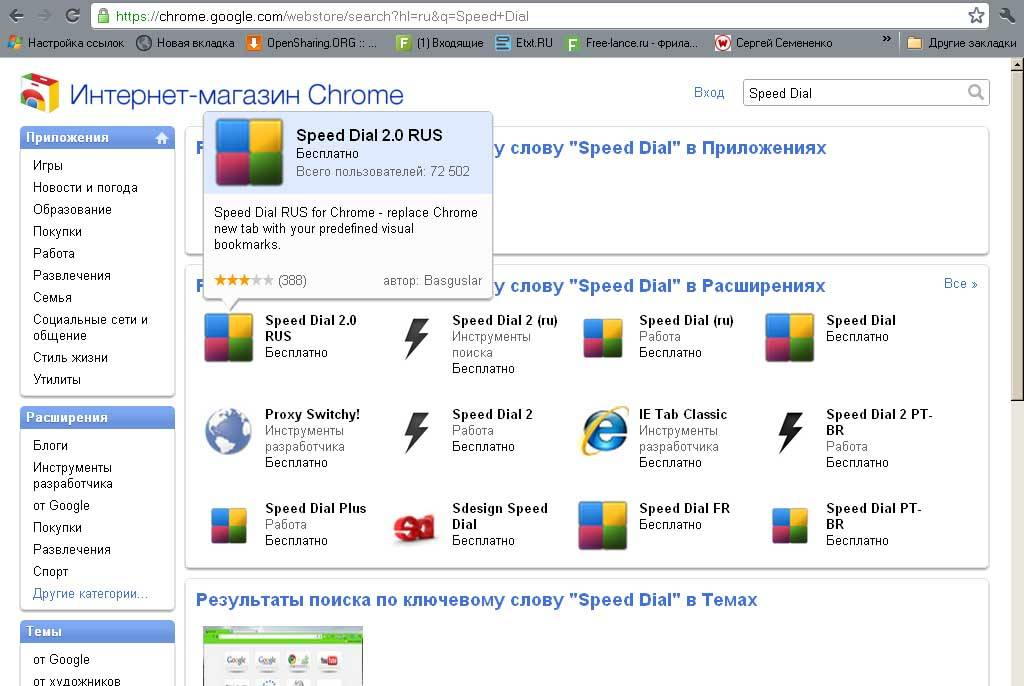
Task: Reload the page with the refresh icon
Action: pyautogui.click(x=72, y=16)
